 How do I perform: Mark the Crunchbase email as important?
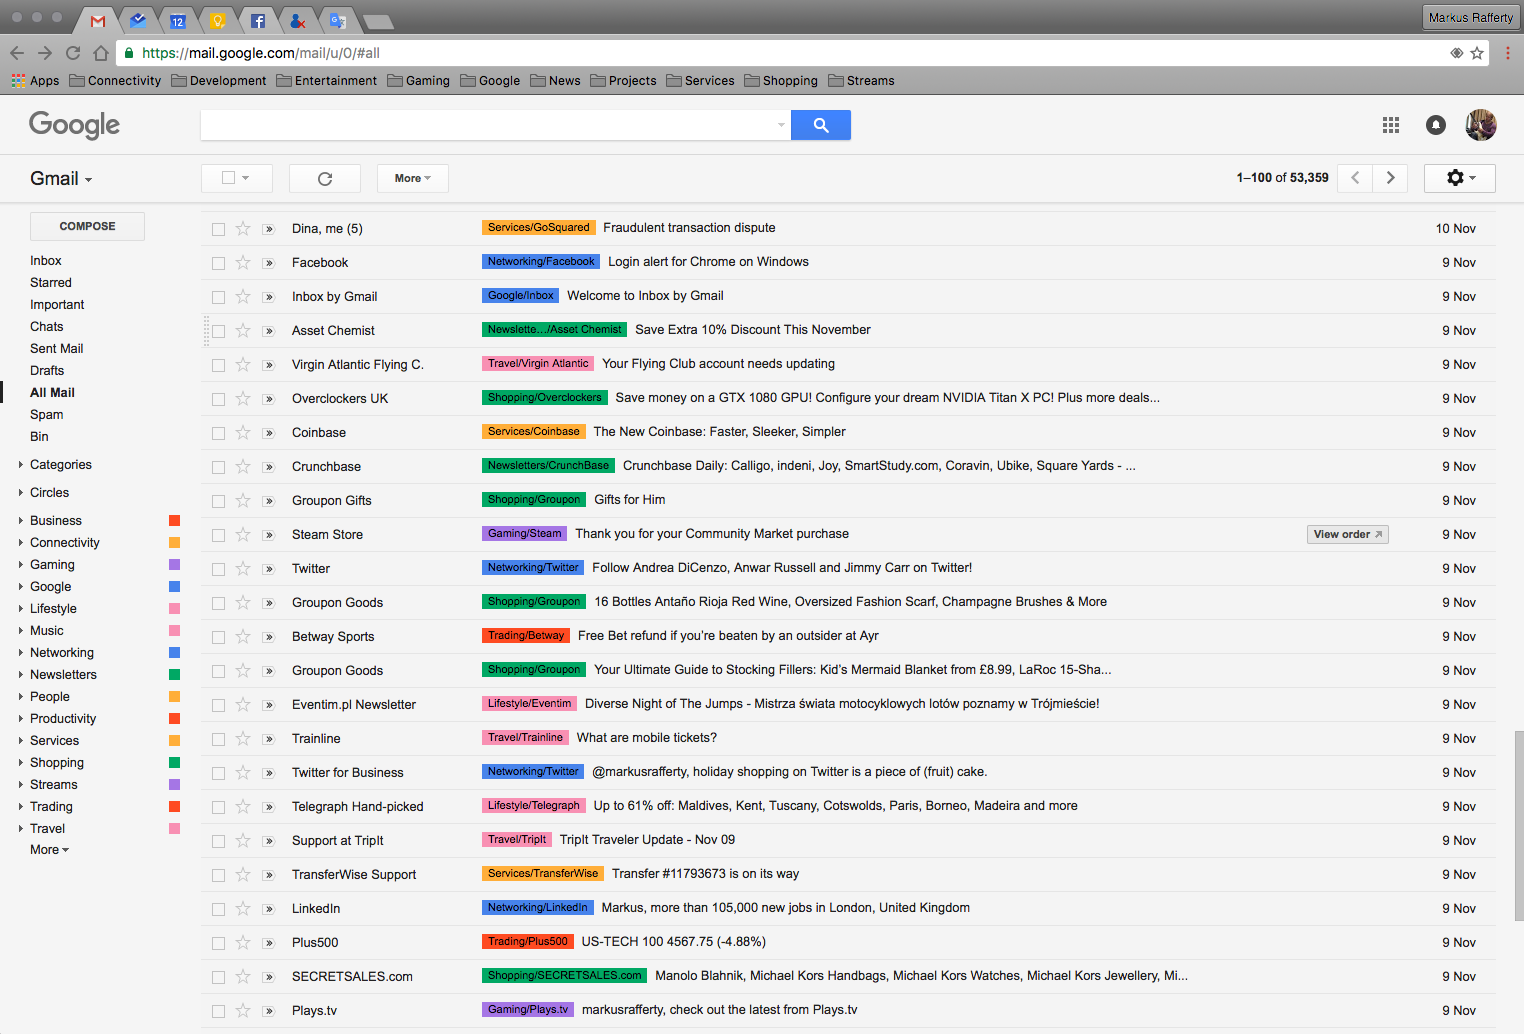(268, 467)
